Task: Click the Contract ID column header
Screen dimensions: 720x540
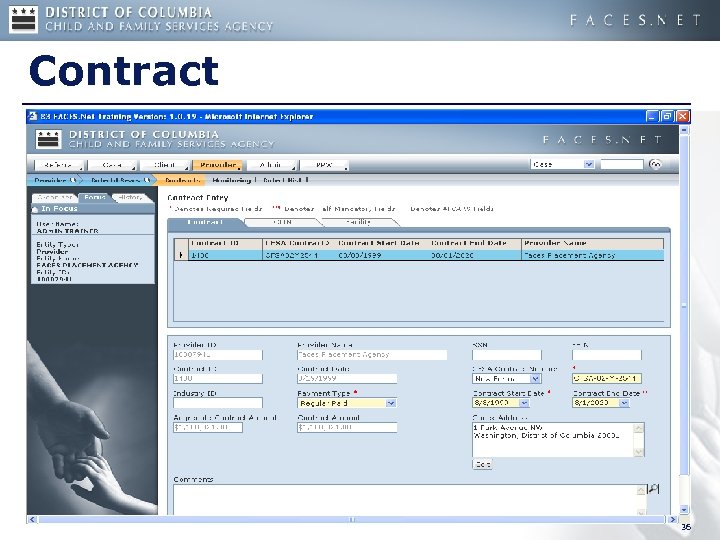Action: (x=225, y=243)
